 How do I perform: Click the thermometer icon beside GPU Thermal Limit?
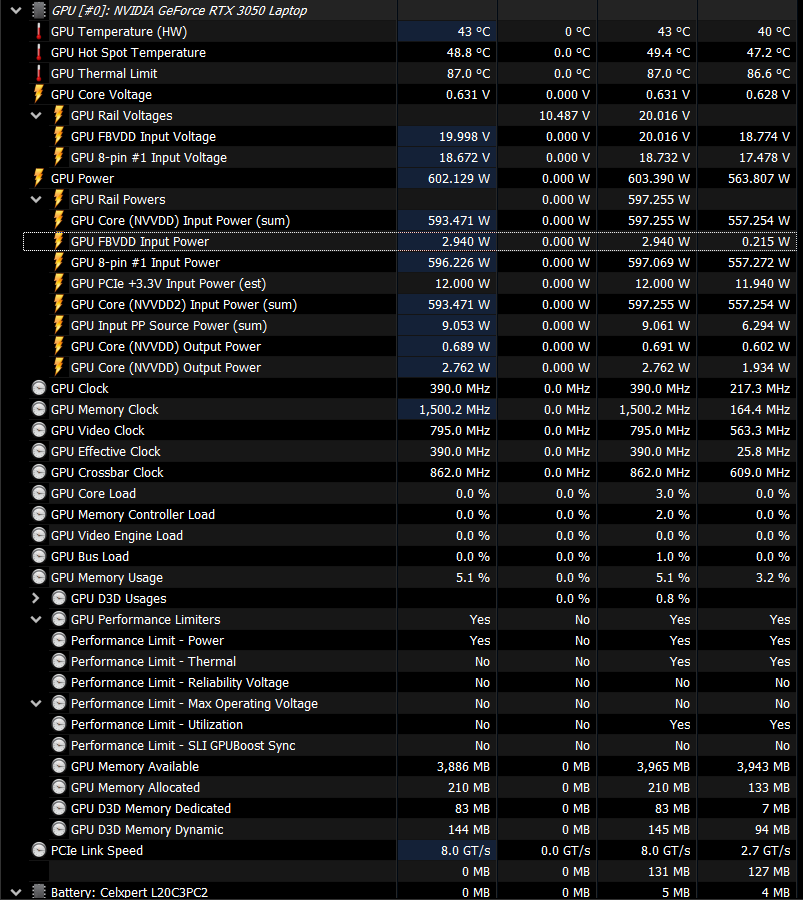pyautogui.click(x=39, y=74)
